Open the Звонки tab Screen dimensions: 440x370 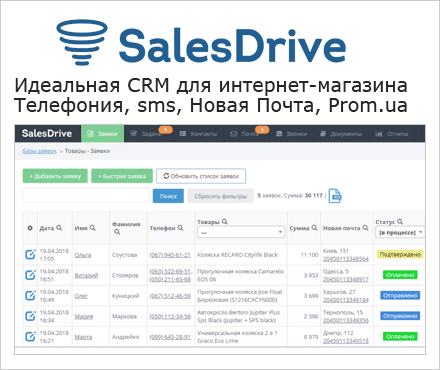(292, 134)
